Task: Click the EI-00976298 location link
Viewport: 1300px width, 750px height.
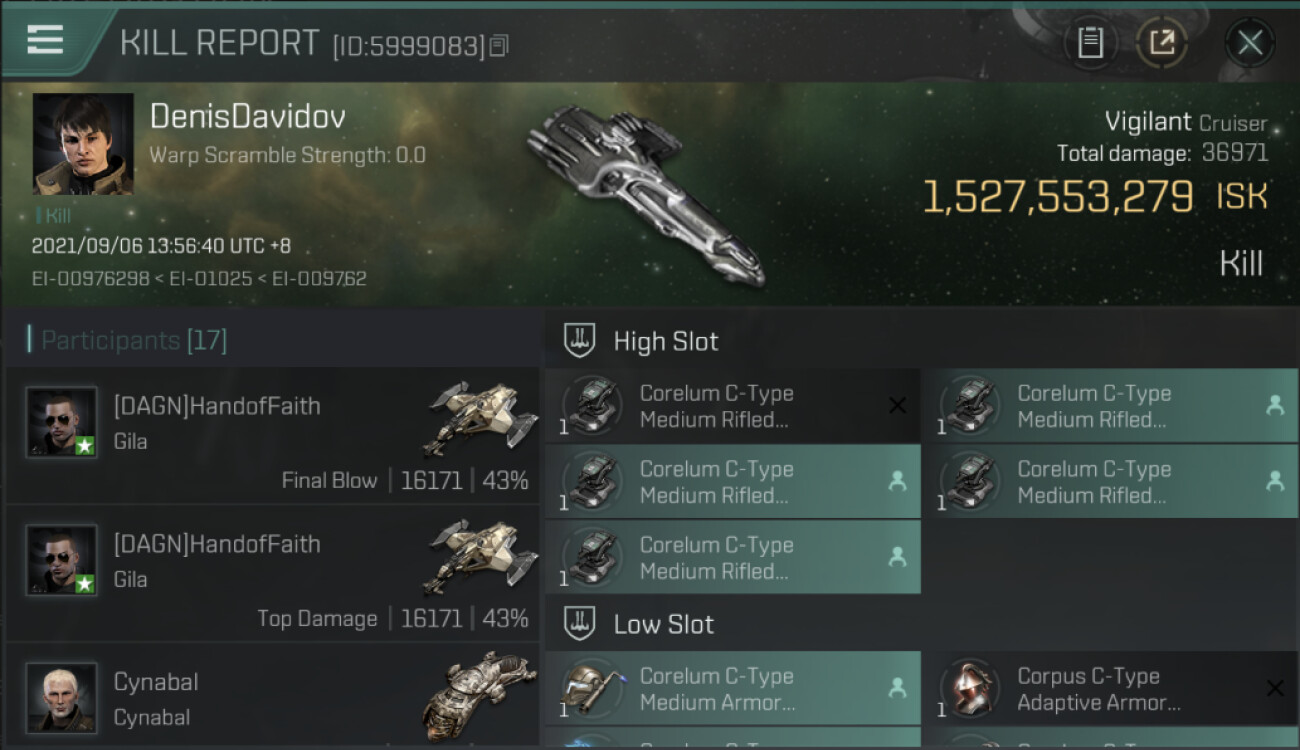Action: [89, 278]
